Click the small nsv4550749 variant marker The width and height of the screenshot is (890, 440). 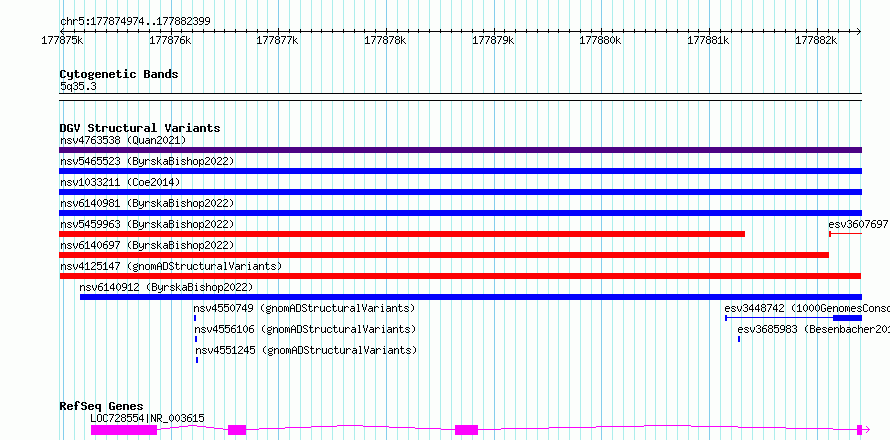195,318
